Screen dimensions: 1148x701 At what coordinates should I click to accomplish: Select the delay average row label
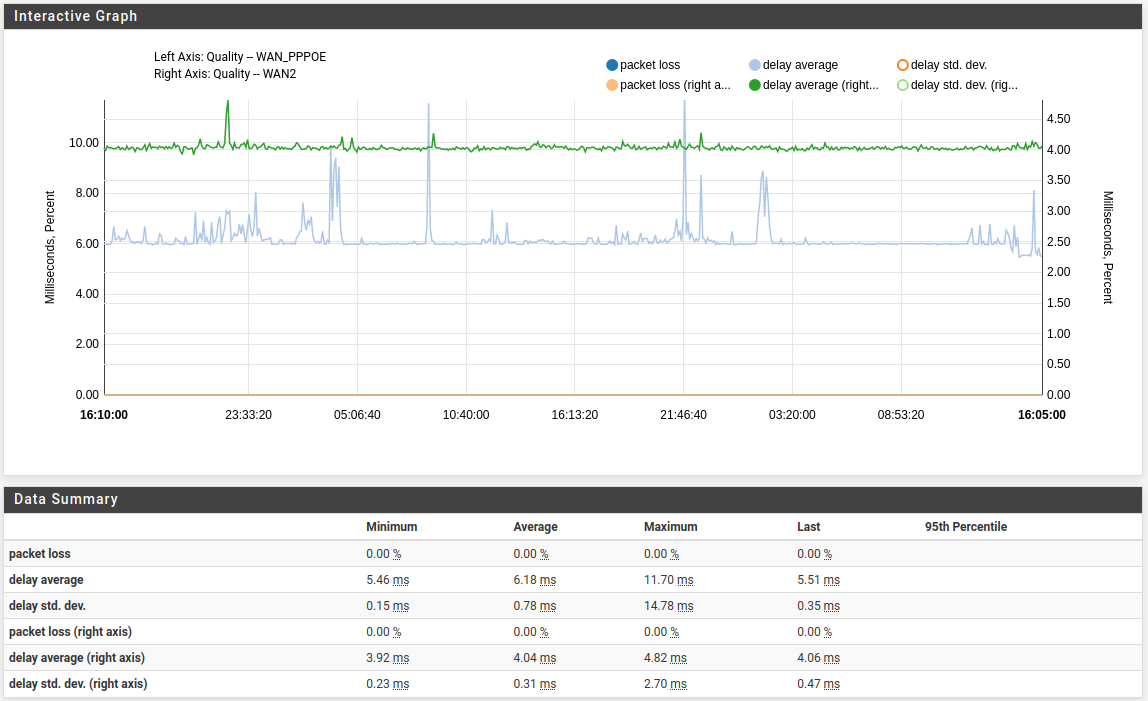[x=46, y=580]
